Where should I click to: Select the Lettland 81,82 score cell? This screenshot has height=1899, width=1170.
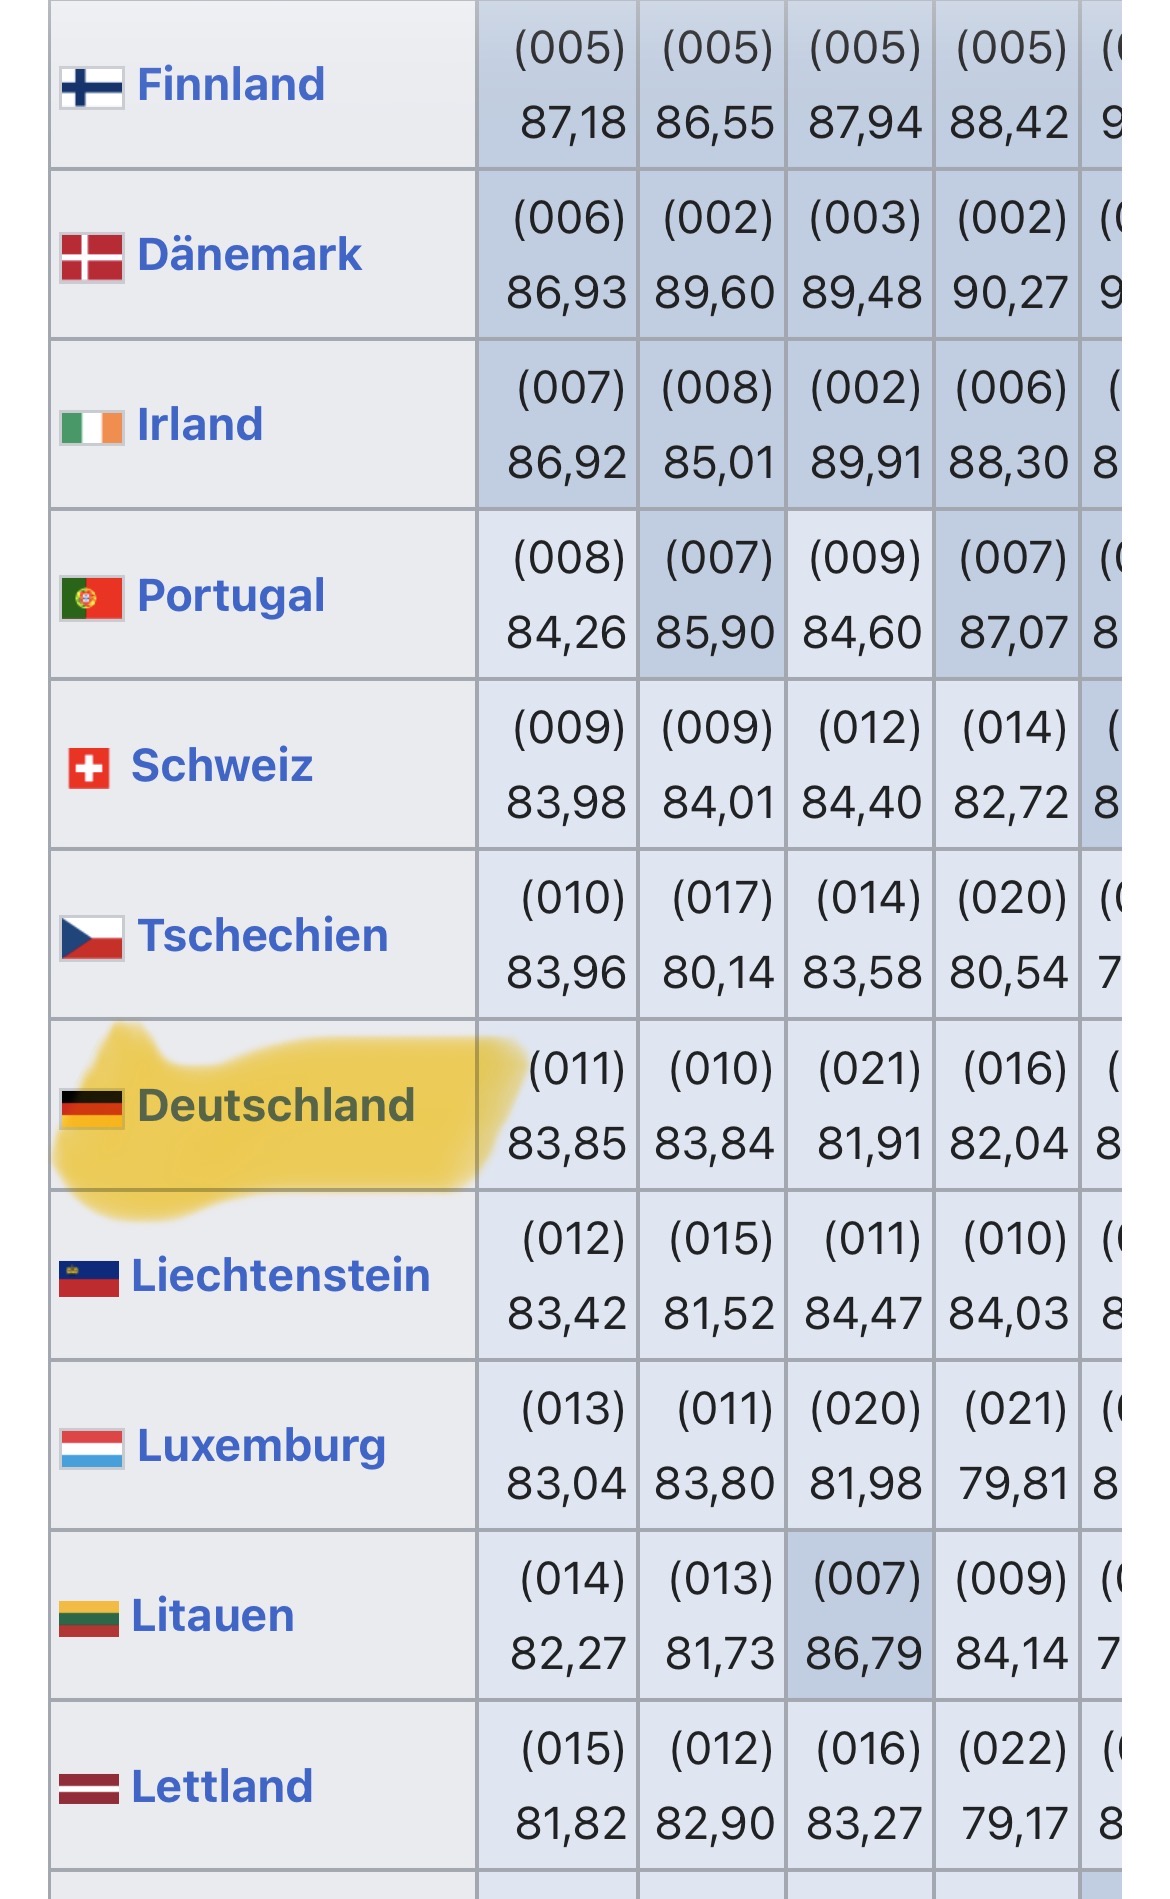570,1823
